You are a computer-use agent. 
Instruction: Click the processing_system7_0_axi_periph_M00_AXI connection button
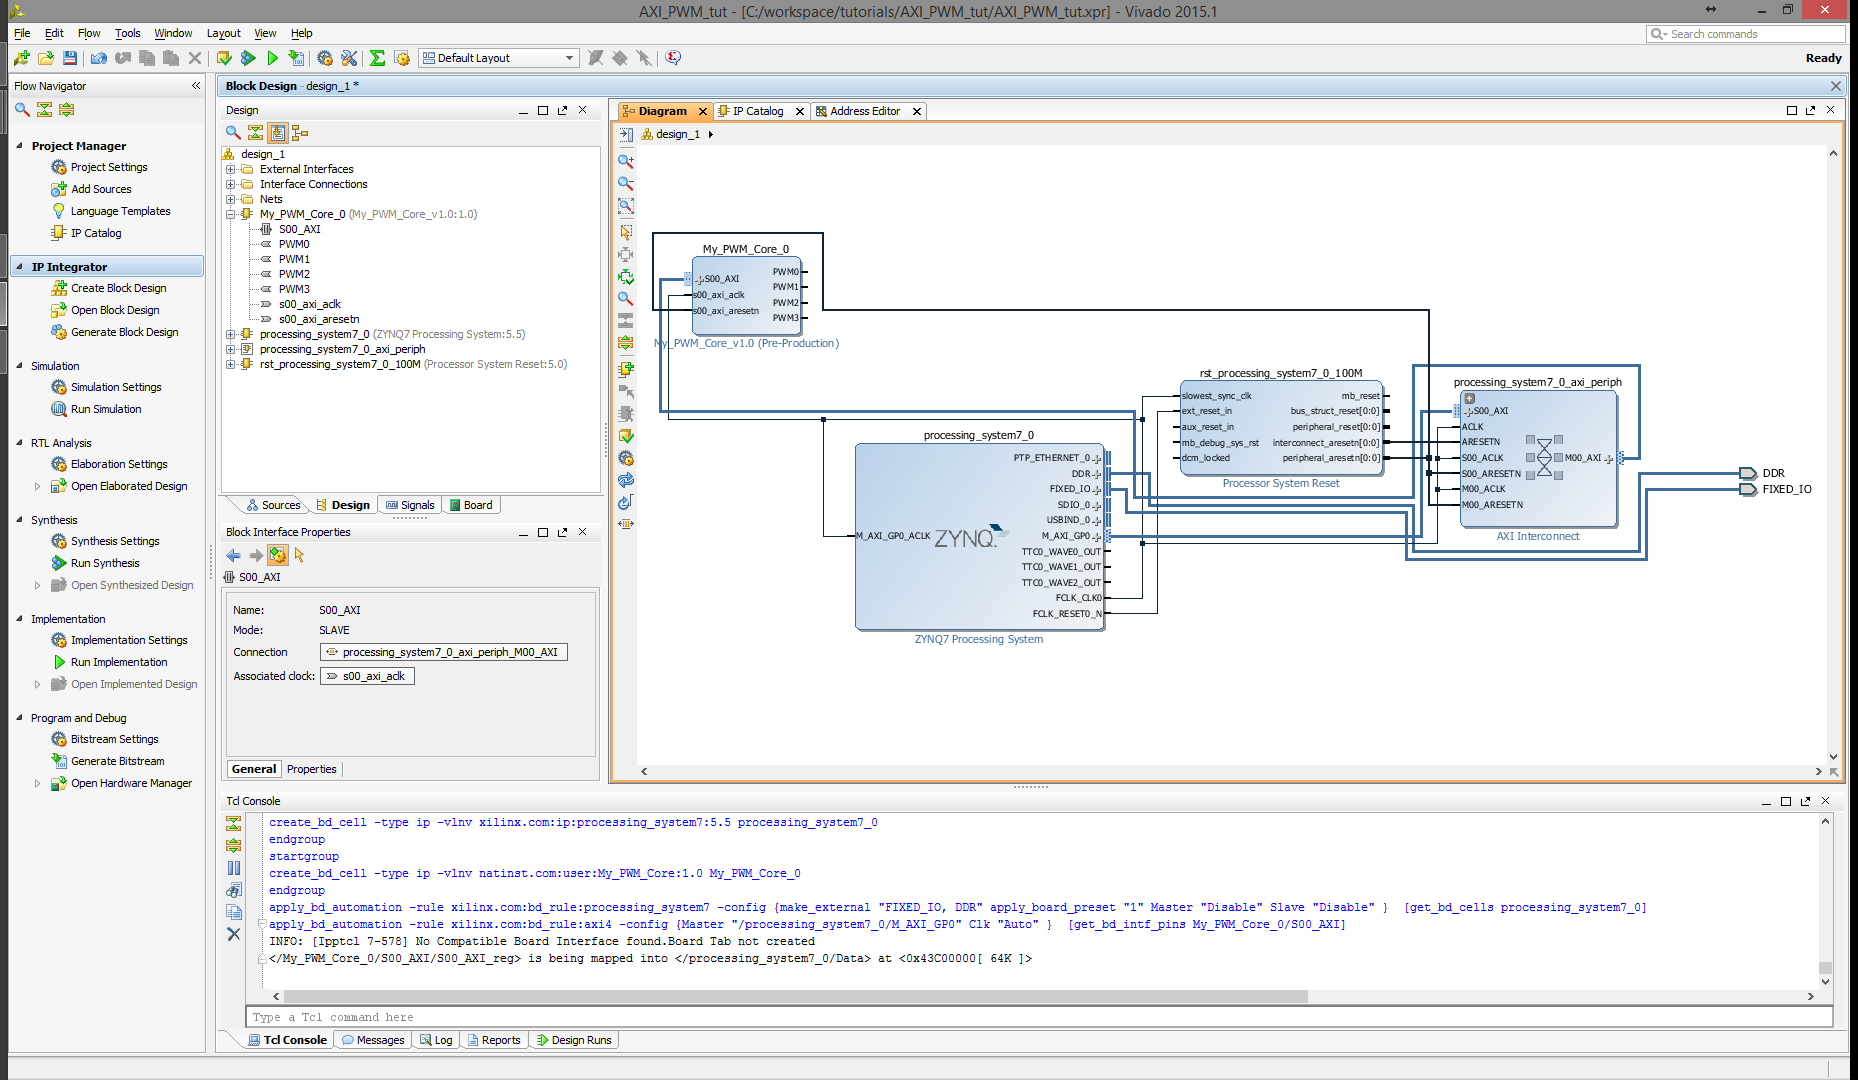(444, 652)
